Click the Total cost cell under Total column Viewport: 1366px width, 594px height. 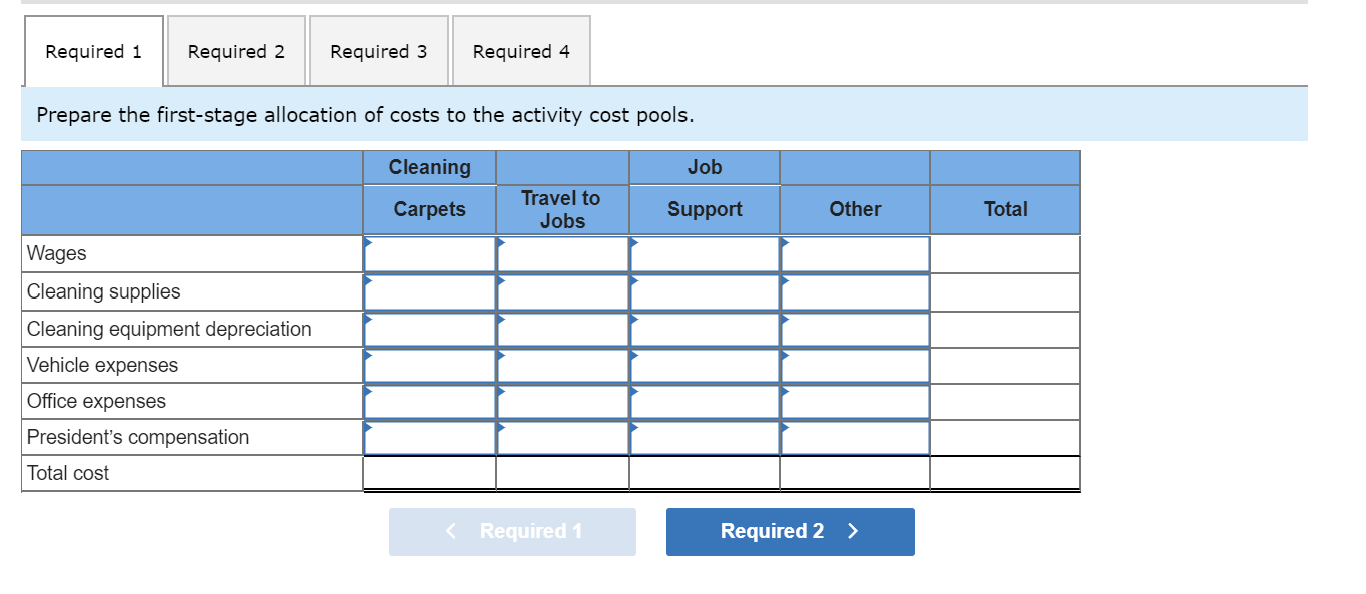coord(1005,473)
